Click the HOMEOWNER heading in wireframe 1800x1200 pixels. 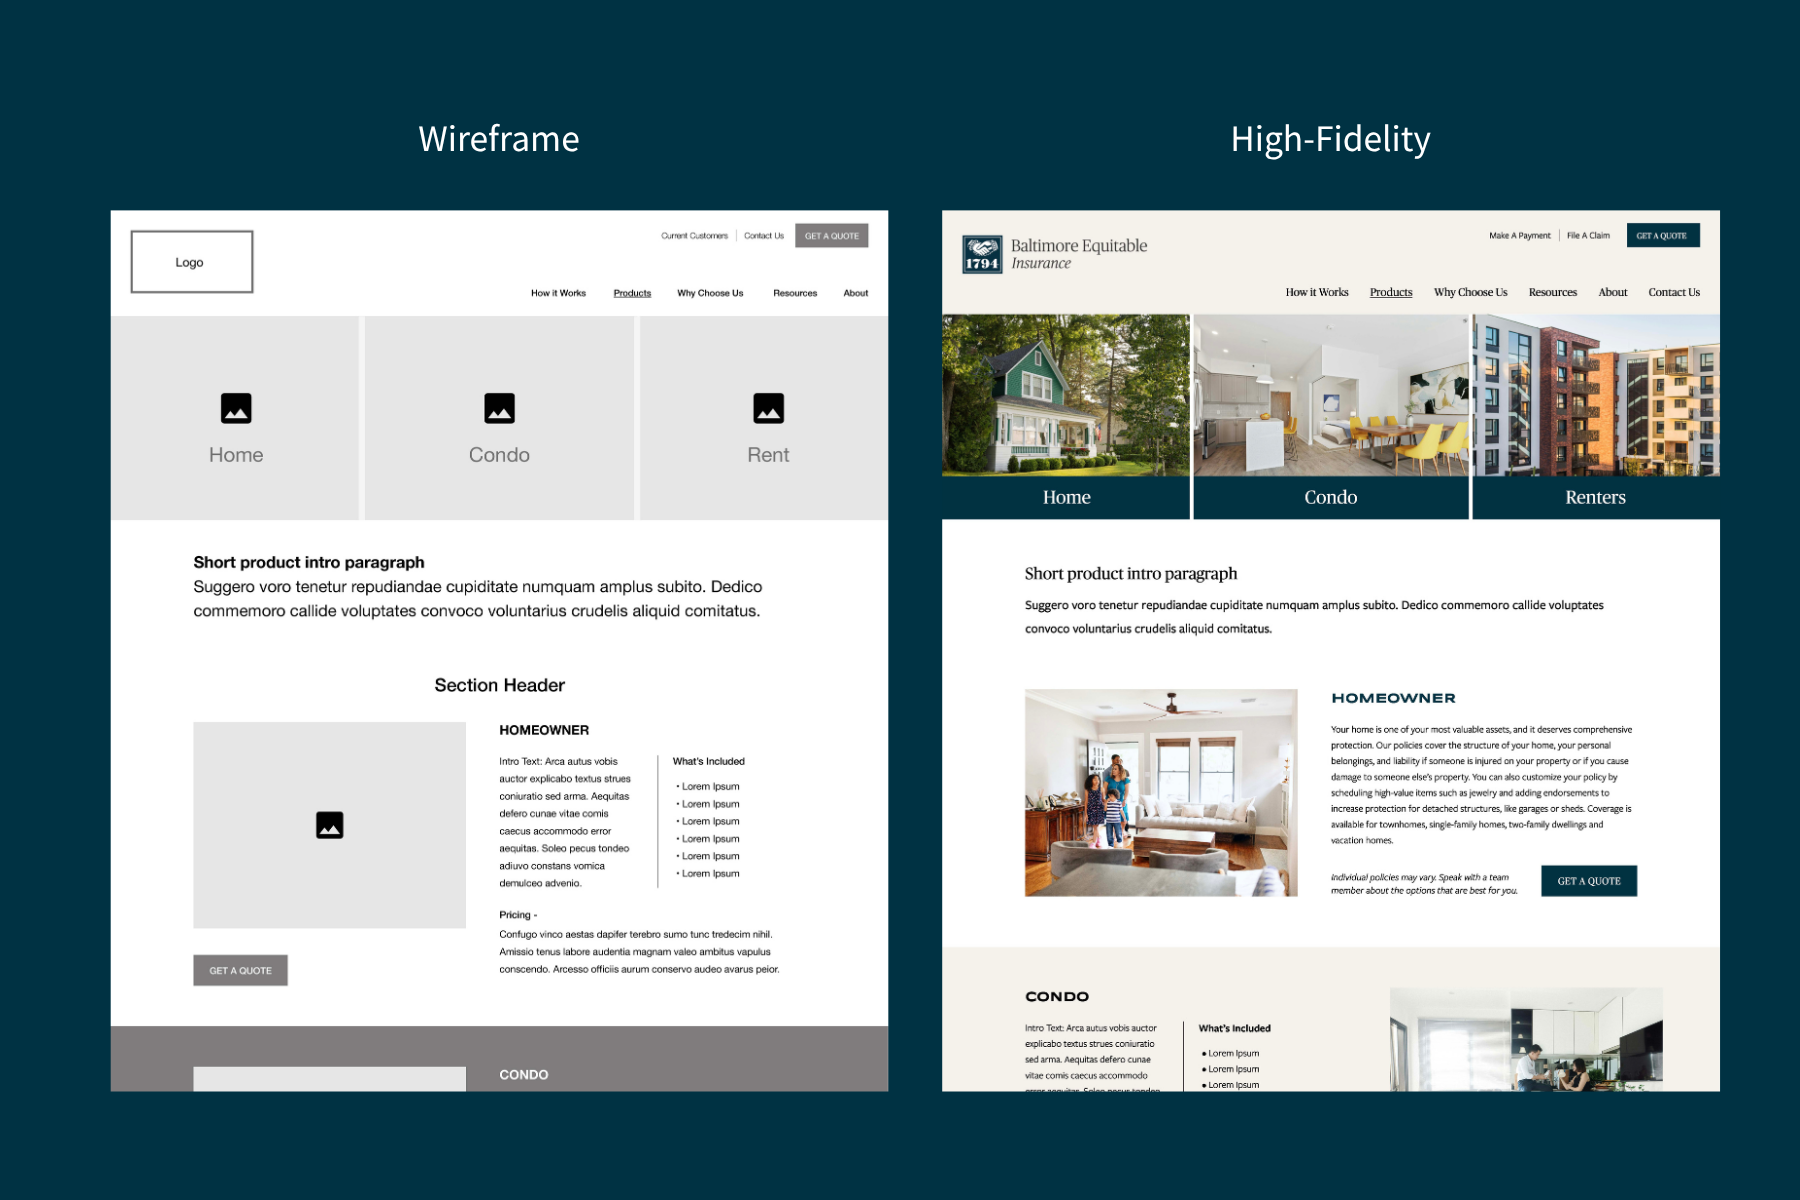pos(544,730)
